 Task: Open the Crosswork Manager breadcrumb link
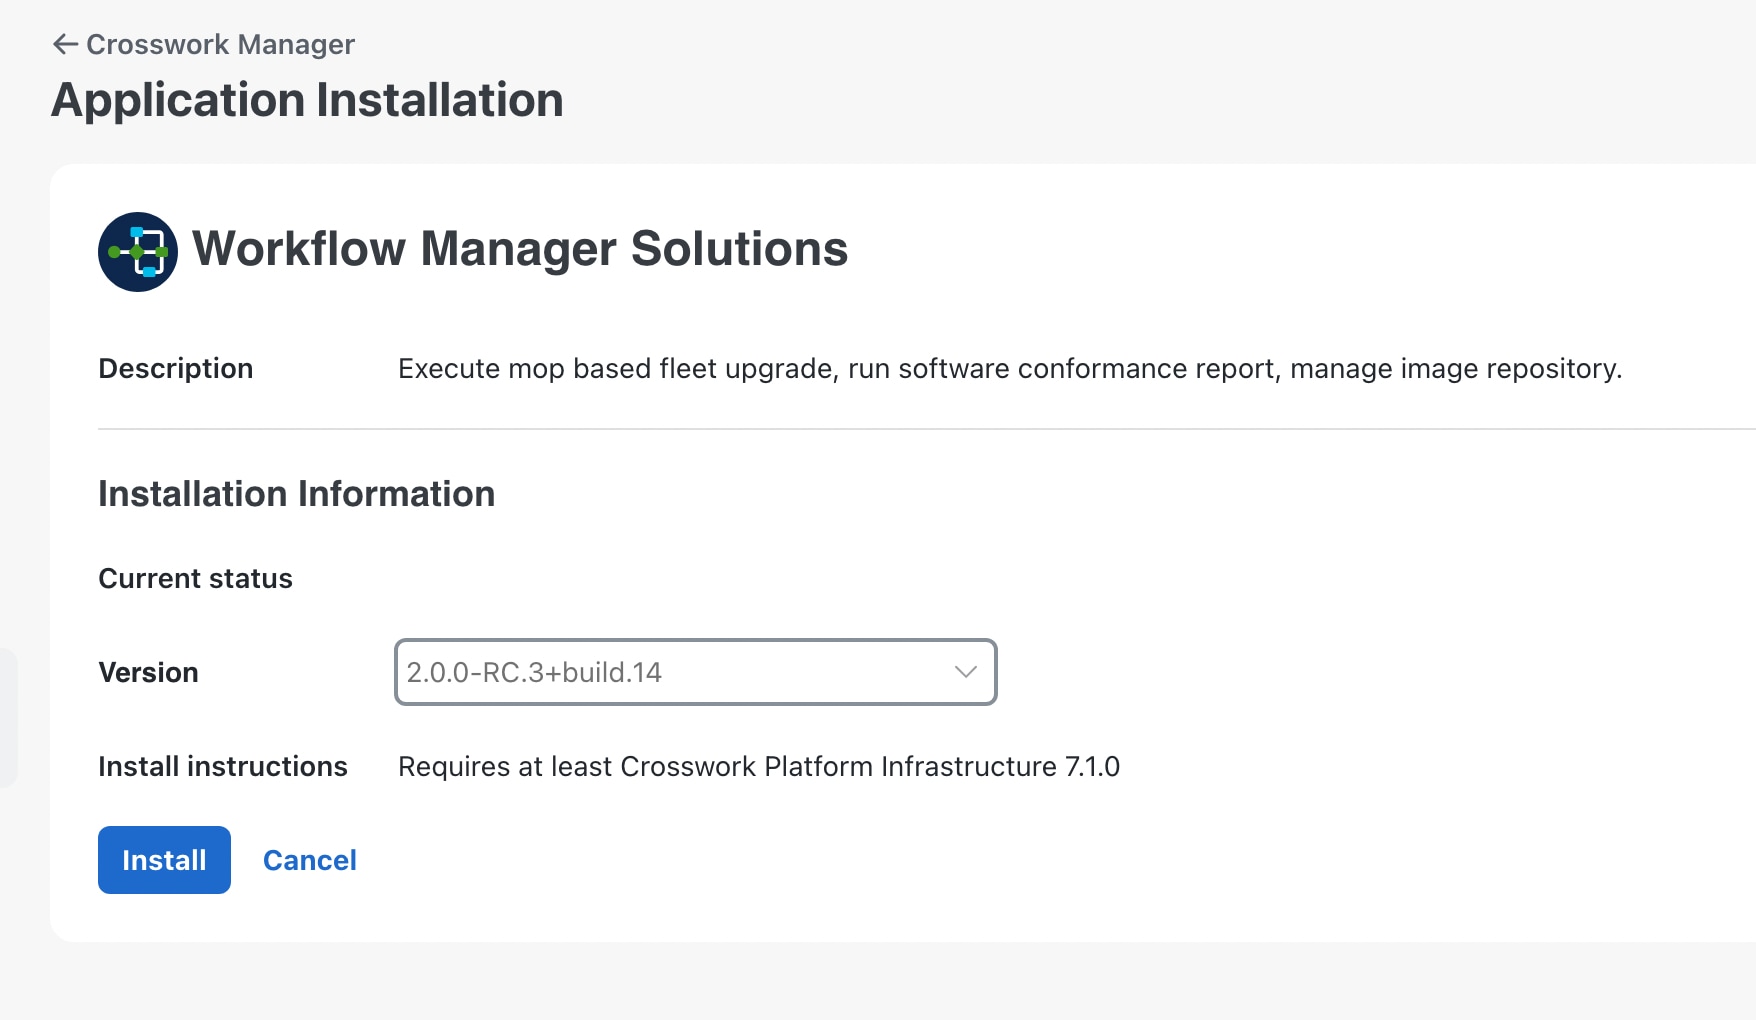point(220,44)
